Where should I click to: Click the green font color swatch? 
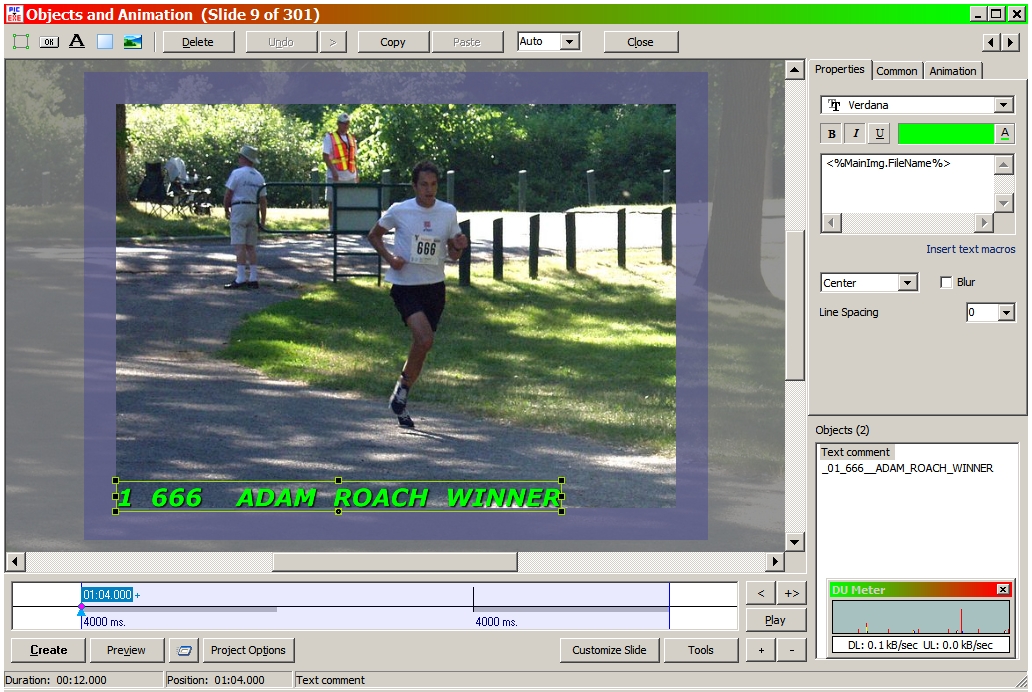(946, 133)
